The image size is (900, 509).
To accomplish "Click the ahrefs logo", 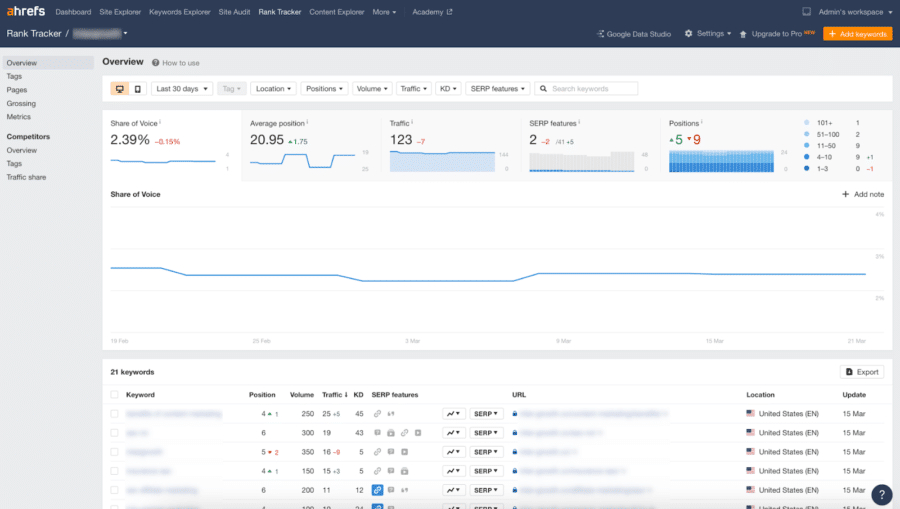I will coord(26,11).
